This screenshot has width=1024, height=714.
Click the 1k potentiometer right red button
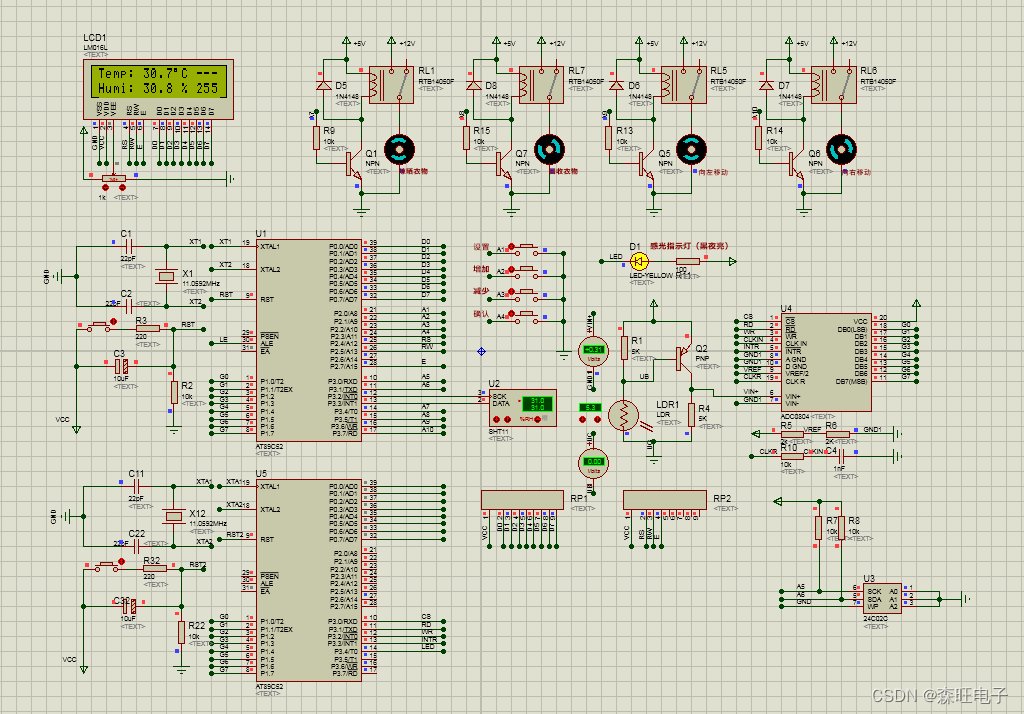[x=122, y=187]
